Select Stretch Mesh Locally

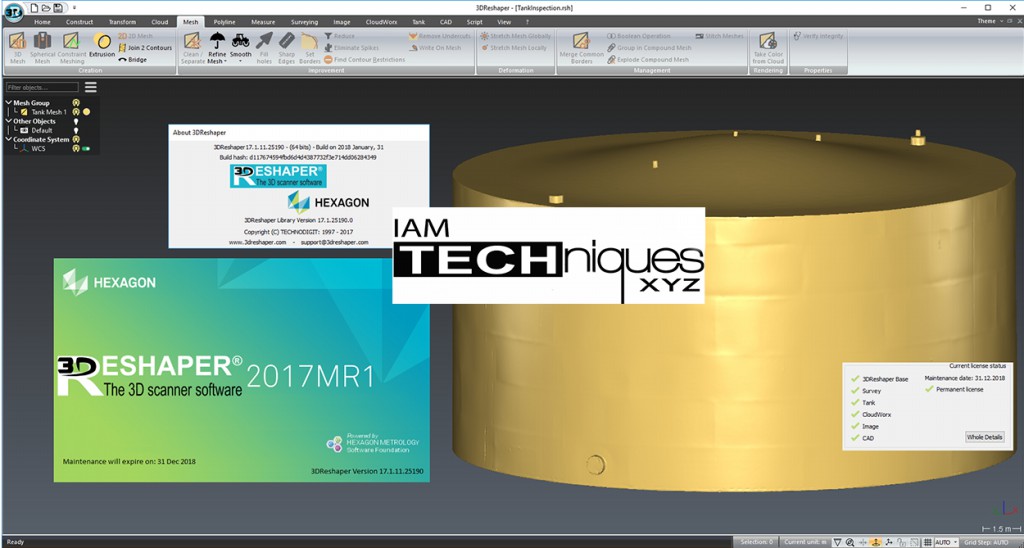coord(514,48)
